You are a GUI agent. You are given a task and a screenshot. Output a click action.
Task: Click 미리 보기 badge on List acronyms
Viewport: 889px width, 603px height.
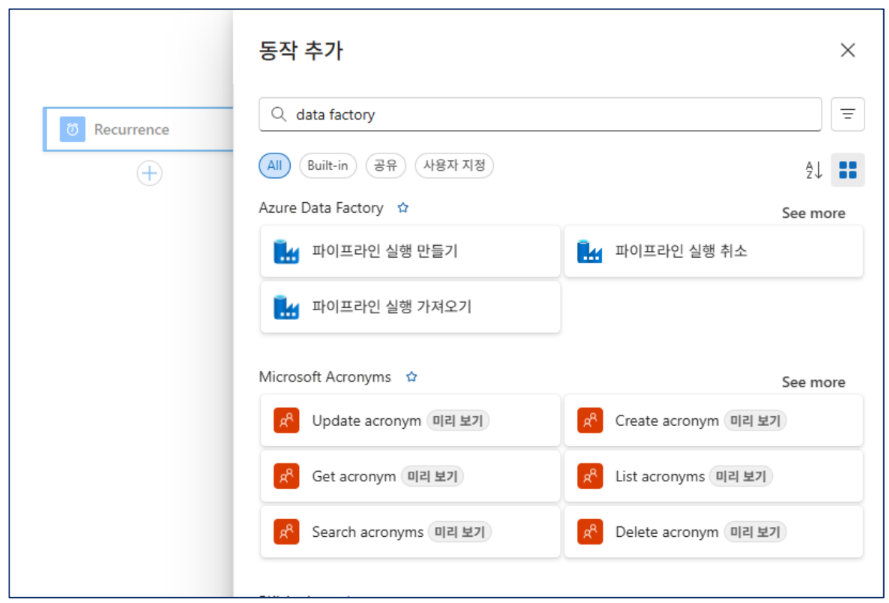(741, 476)
